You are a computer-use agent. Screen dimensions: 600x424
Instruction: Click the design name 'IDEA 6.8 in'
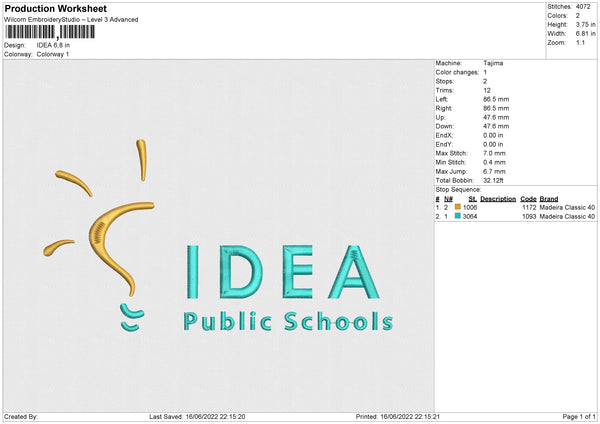(53, 45)
